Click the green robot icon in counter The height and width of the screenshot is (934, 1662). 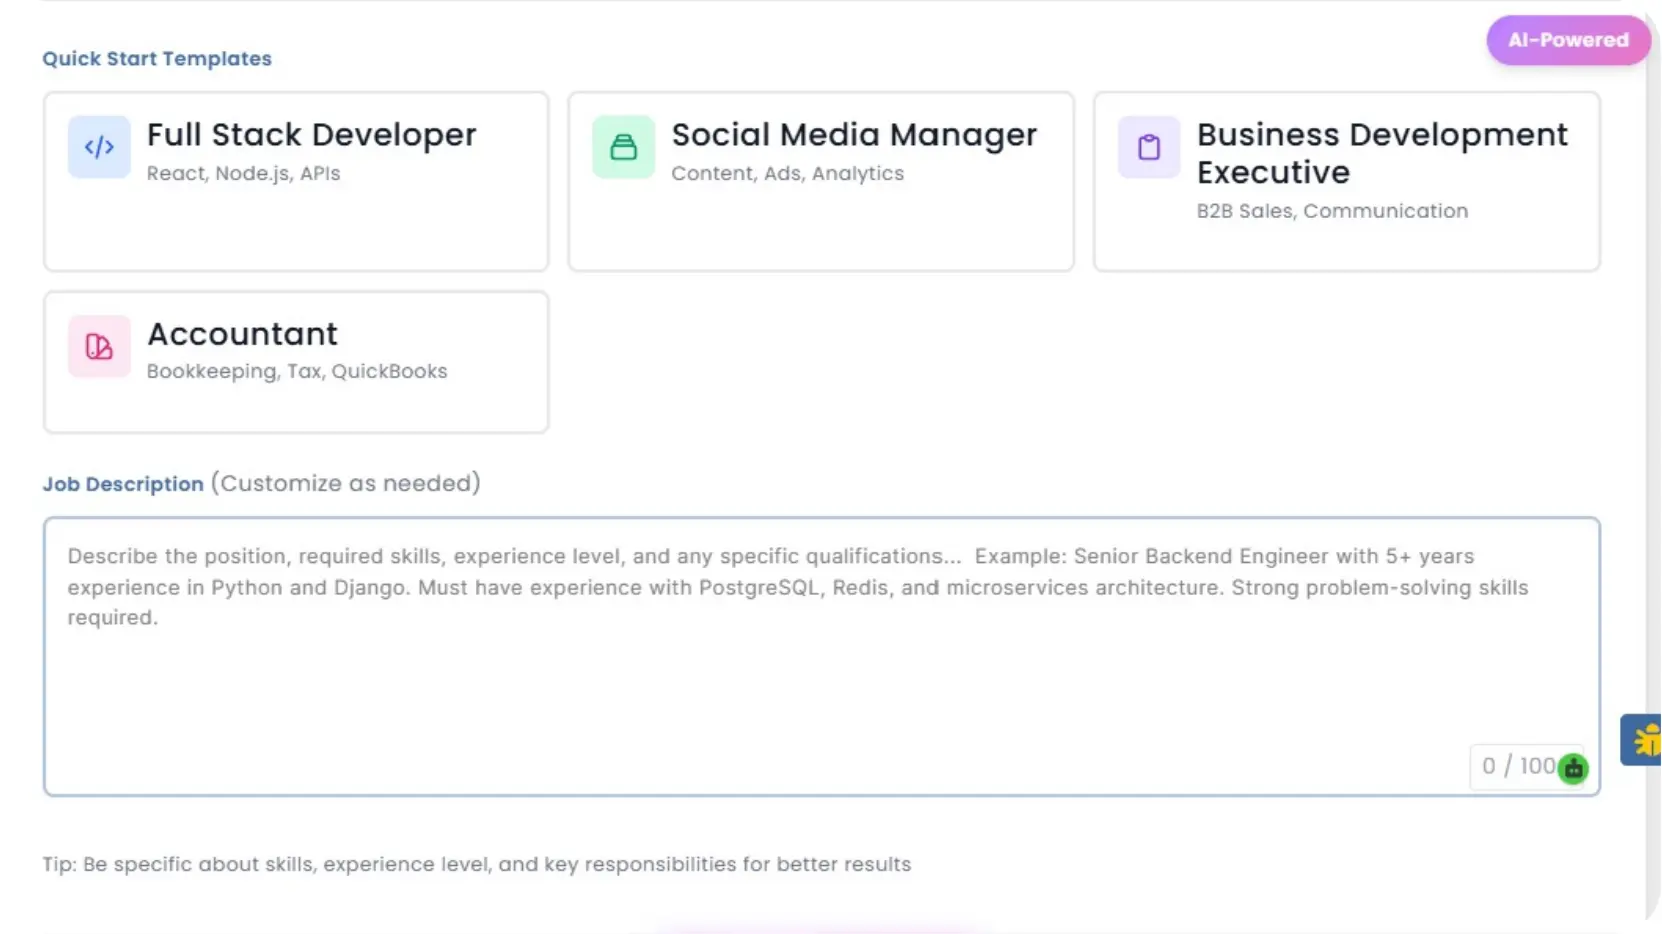point(1573,768)
